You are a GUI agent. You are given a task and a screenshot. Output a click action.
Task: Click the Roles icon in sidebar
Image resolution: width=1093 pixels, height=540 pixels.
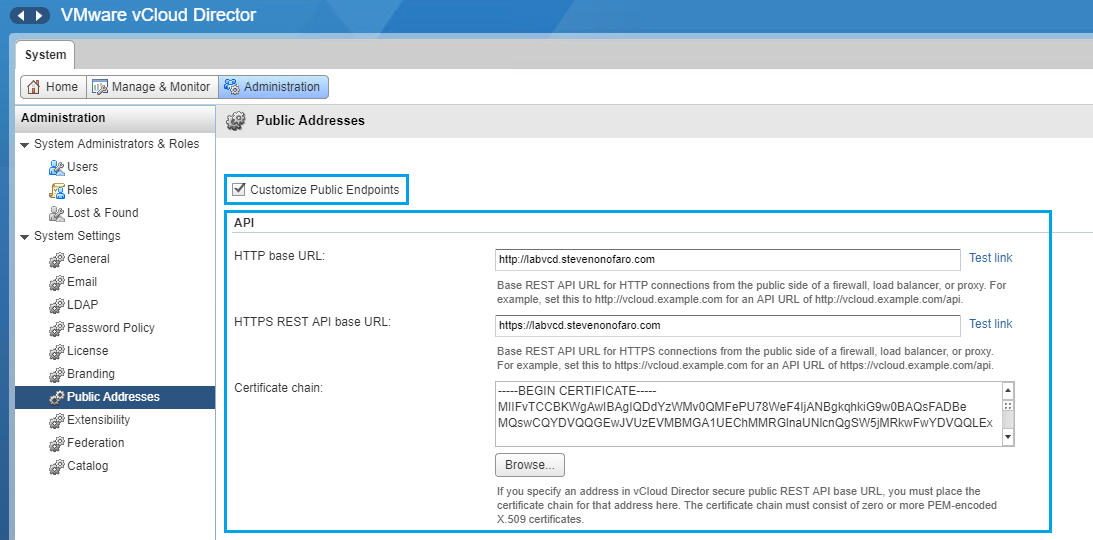57,190
